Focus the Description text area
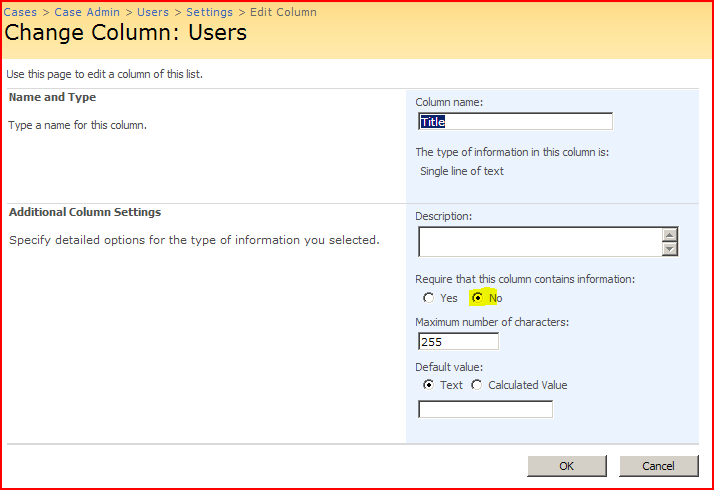This screenshot has height=490, width=714. [540, 242]
